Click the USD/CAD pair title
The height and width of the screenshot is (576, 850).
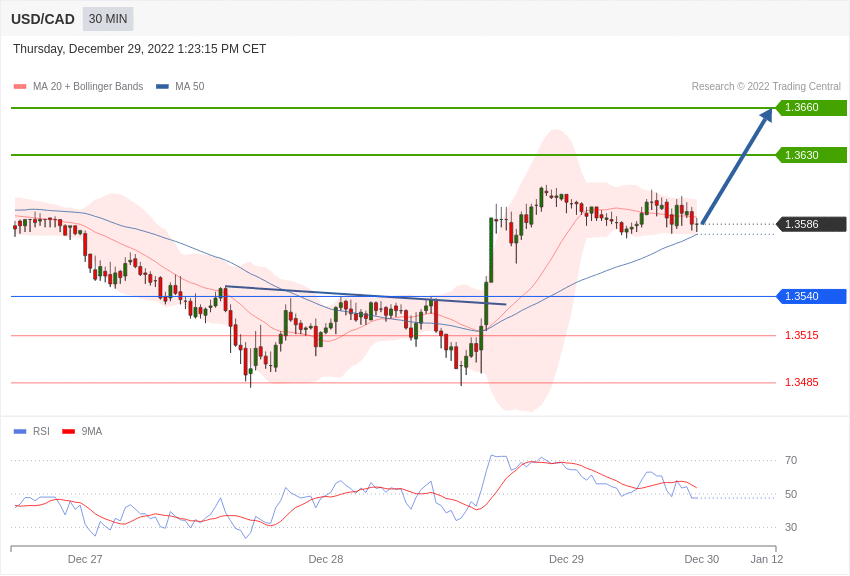pyautogui.click(x=43, y=19)
